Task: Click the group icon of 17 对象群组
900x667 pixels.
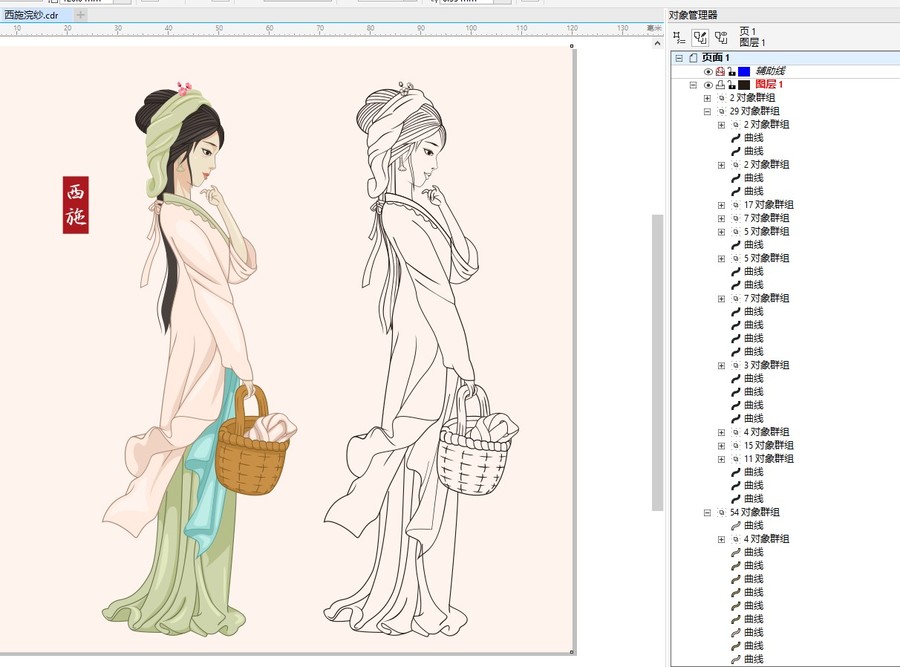Action: pyautogui.click(x=736, y=205)
